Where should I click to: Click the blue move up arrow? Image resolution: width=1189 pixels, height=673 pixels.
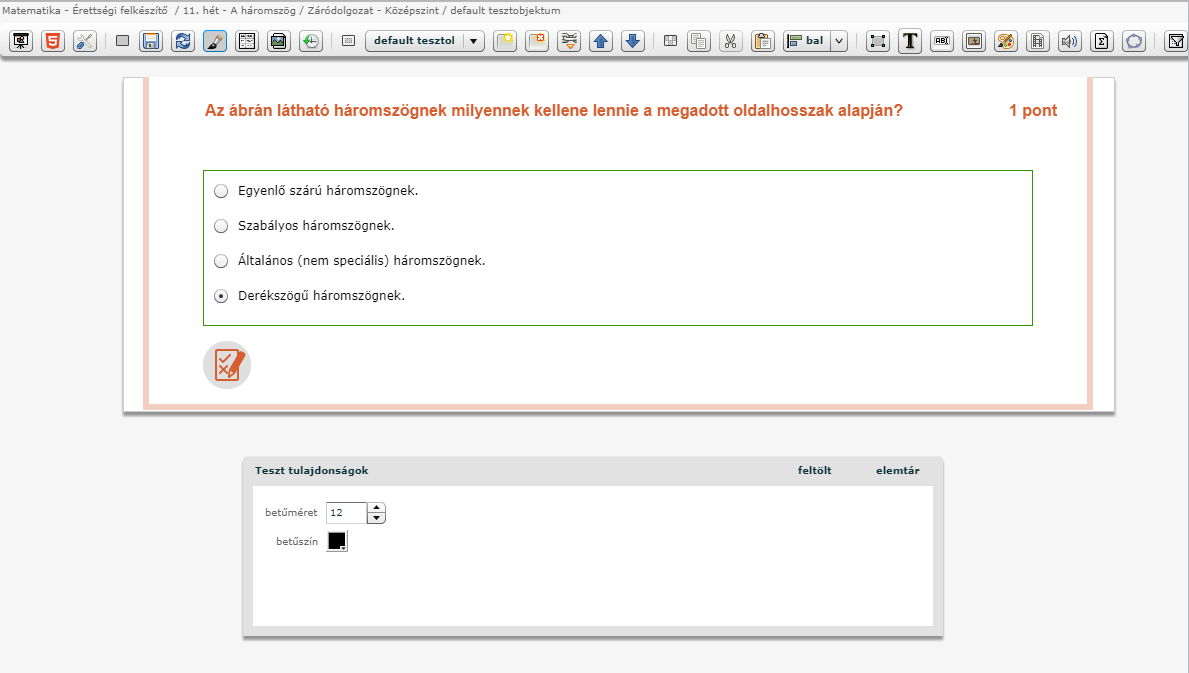(x=600, y=41)
